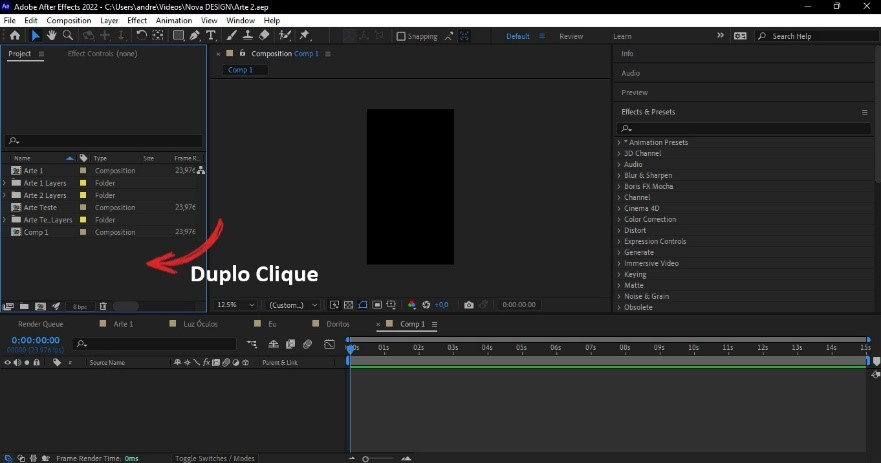Click the Interpret Footage icon in Project panel

click(x=8, y=306)
